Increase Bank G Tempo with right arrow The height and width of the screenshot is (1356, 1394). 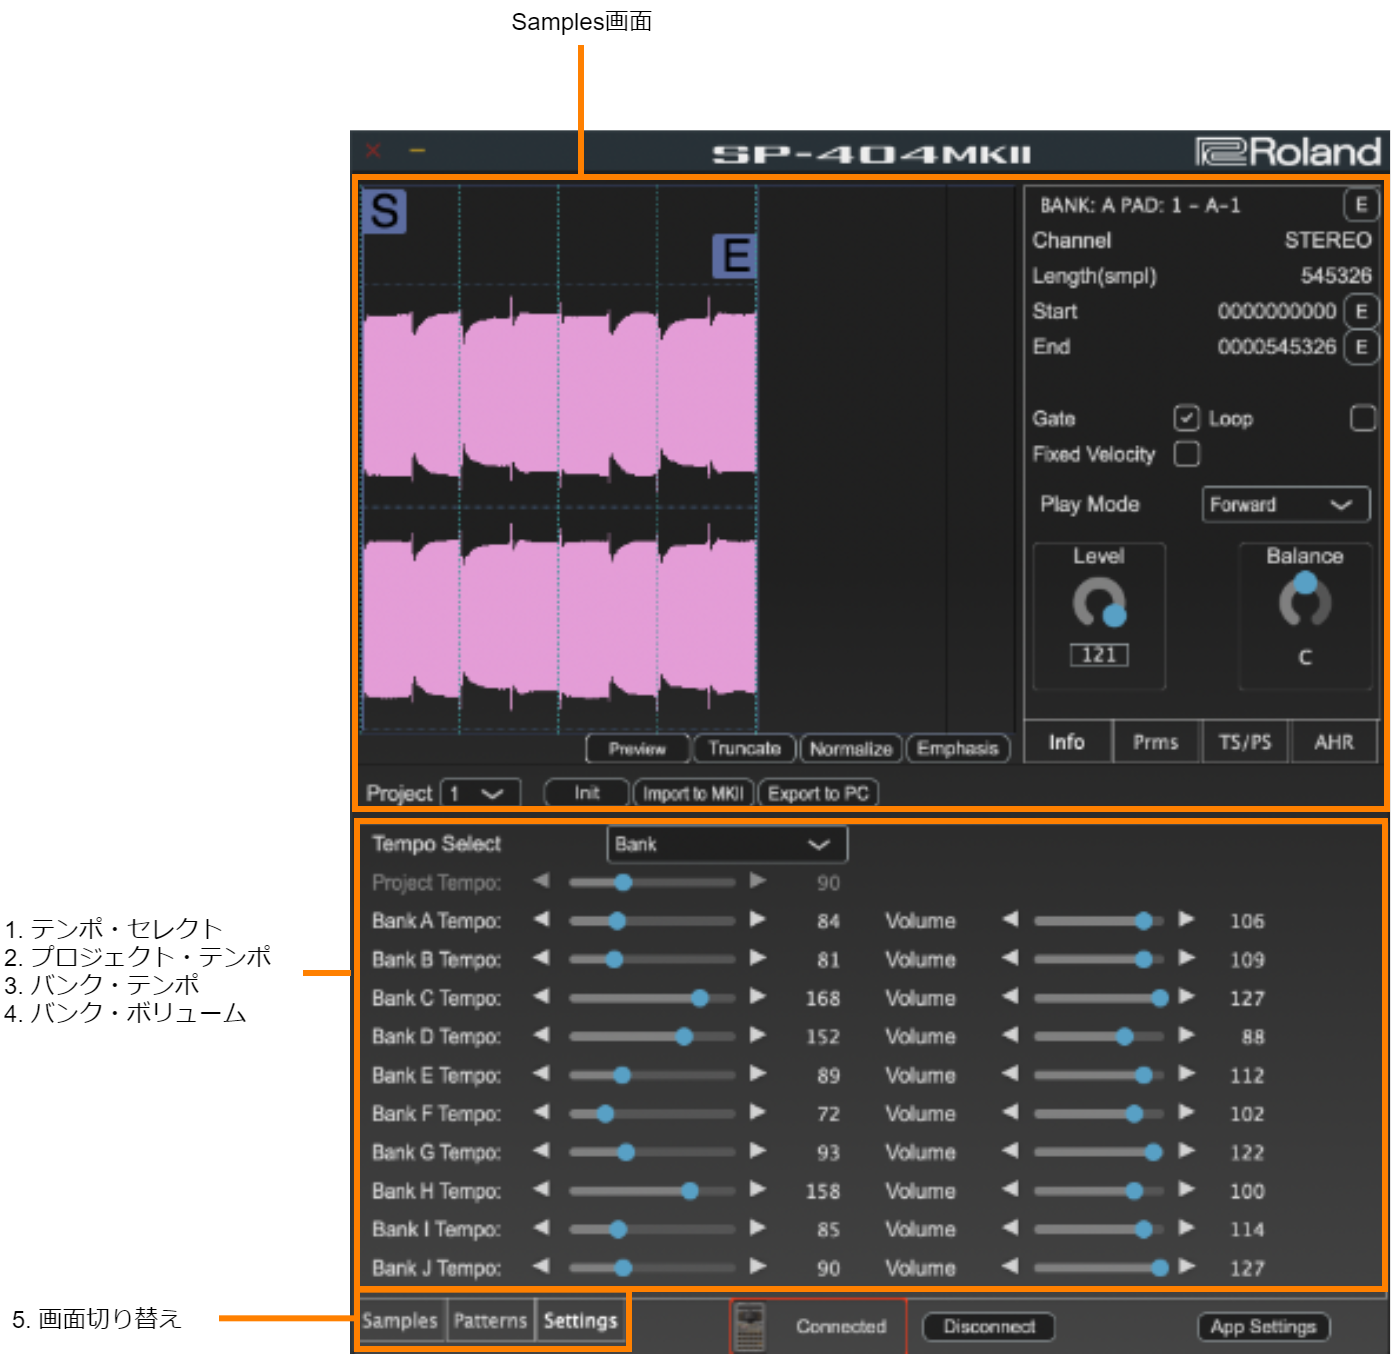[757, 1151]
